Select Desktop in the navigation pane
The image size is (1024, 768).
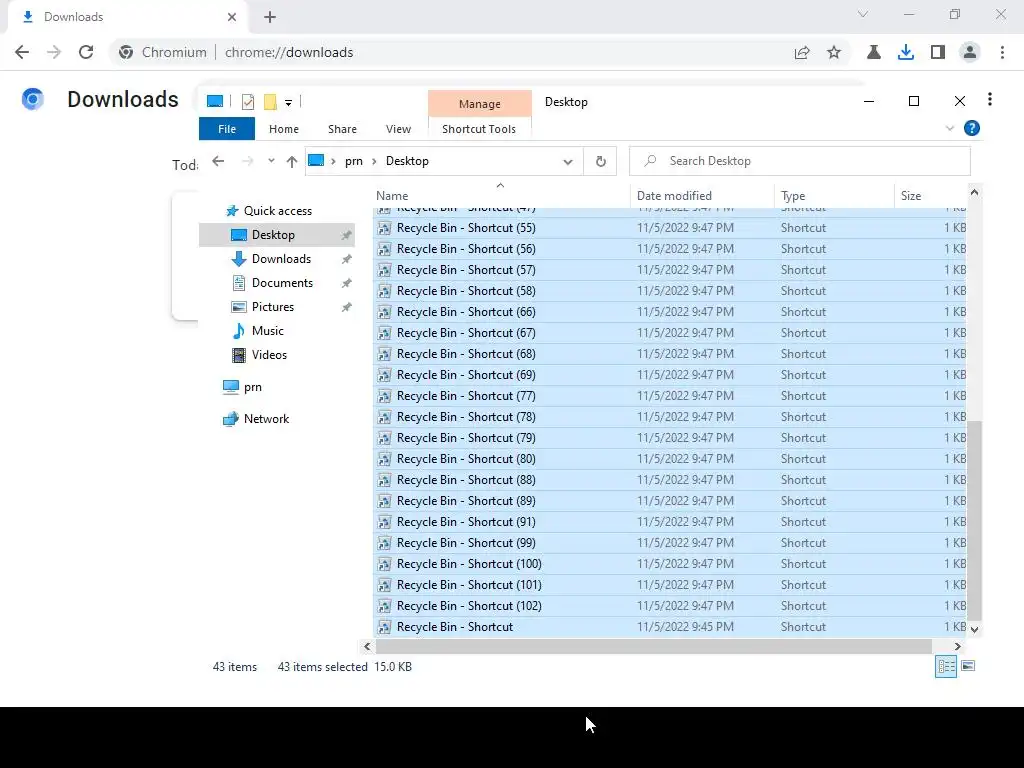coord(277,234)
